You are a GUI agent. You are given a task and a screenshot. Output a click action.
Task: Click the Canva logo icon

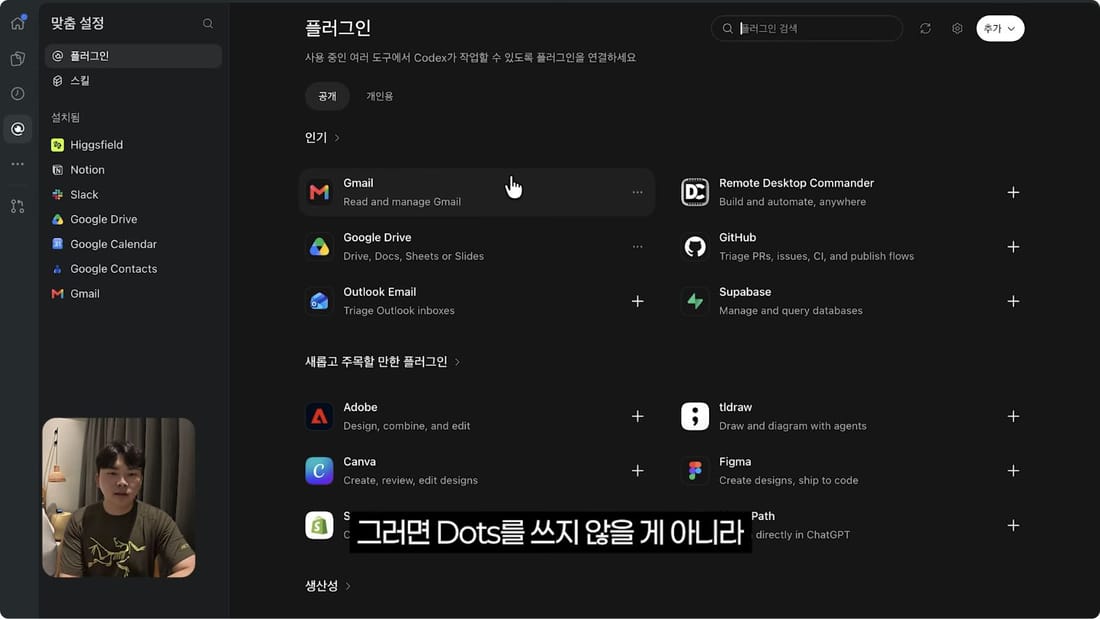coord(319,471)
